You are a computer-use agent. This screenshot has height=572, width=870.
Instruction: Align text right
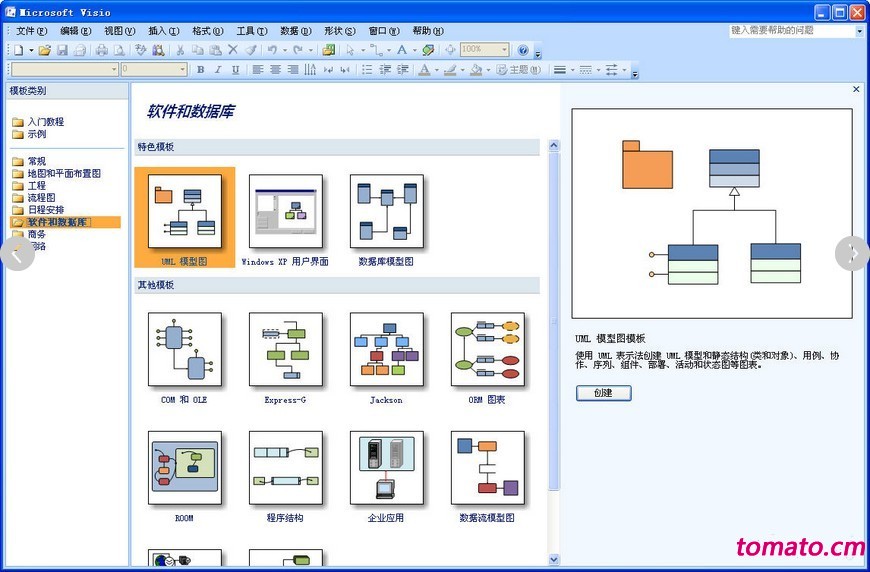[293, 70]
